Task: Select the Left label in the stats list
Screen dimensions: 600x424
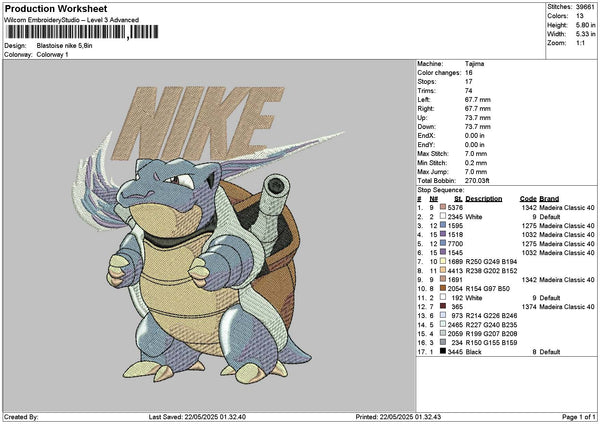Action: click(423, 99)
